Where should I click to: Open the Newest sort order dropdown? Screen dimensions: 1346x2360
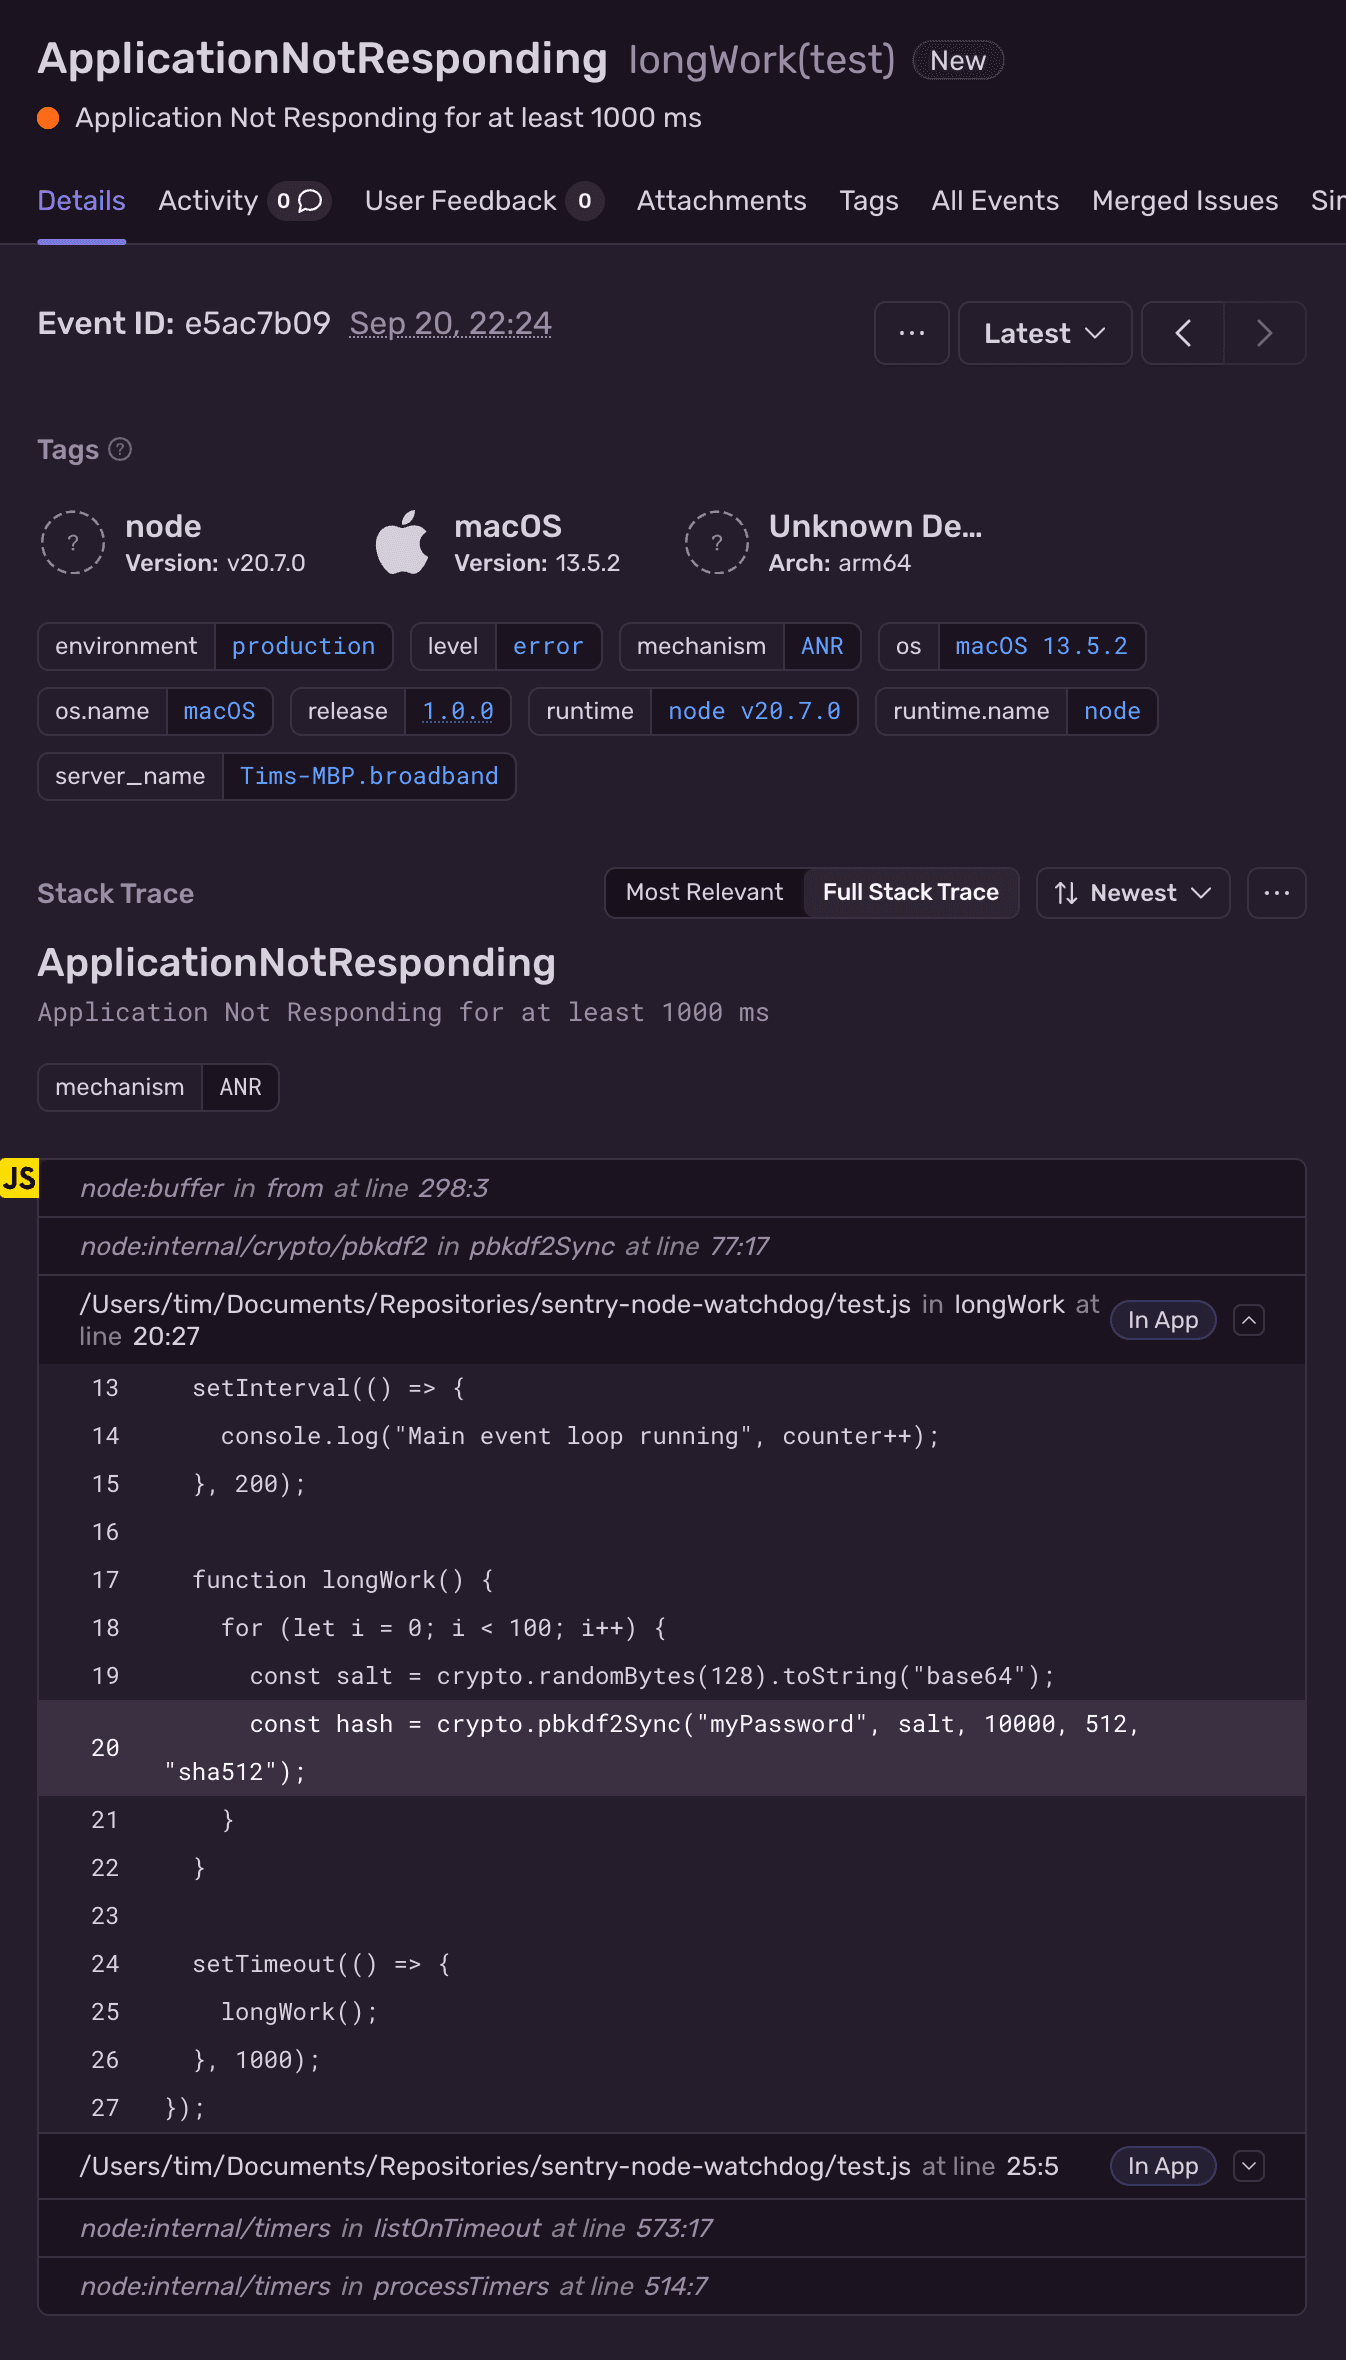click(1133, 893)
